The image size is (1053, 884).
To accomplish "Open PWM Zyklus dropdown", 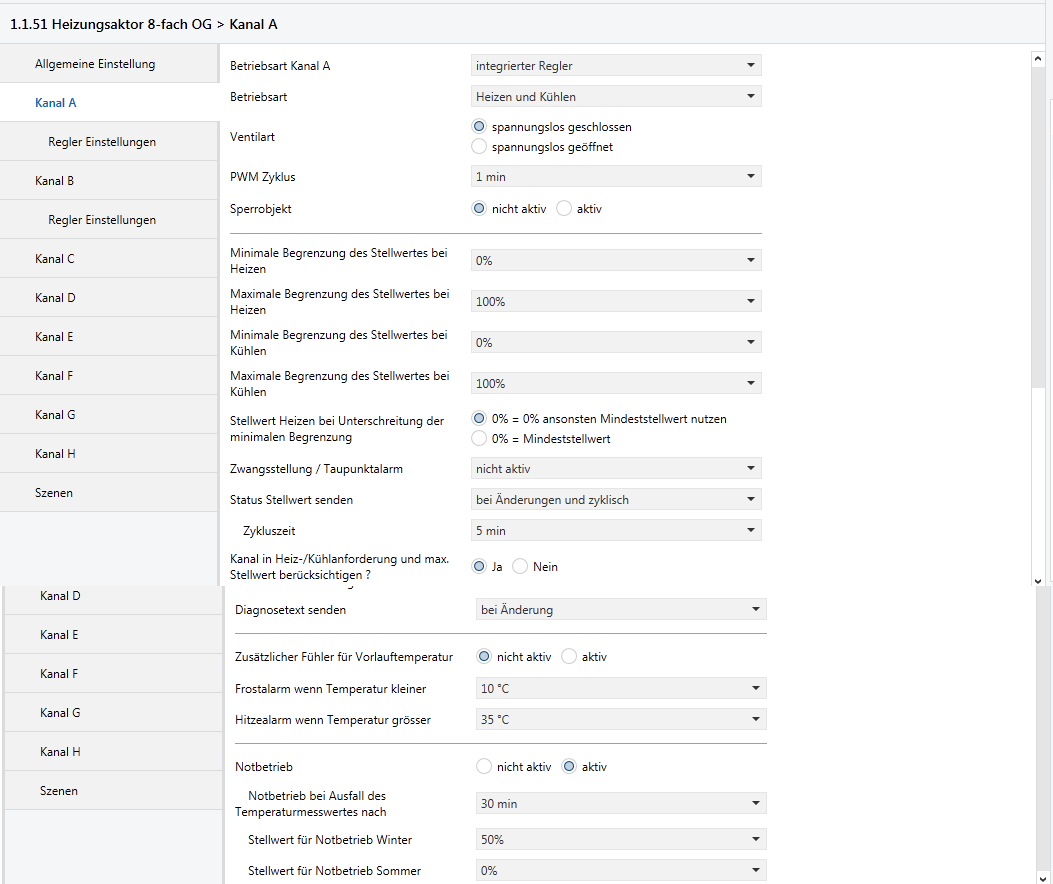I will (x=616, y=177).
